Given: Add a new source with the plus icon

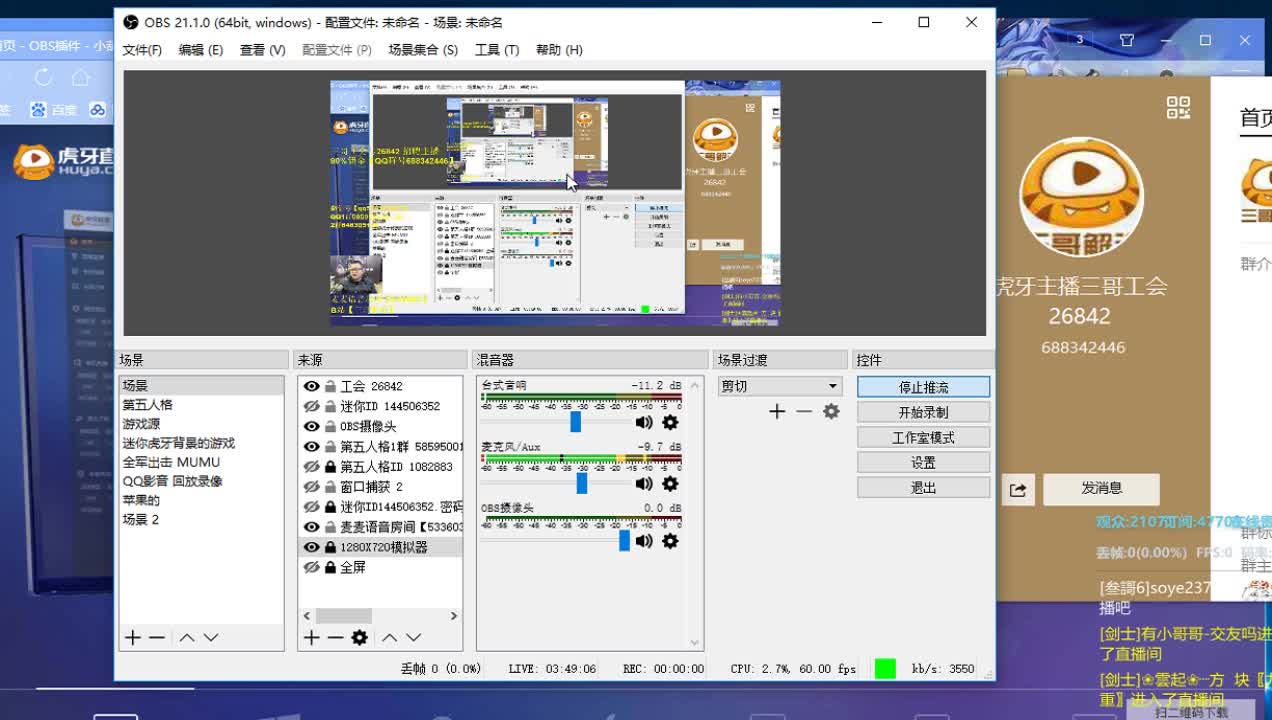Looking at the screenshot, I should point(311,637).
